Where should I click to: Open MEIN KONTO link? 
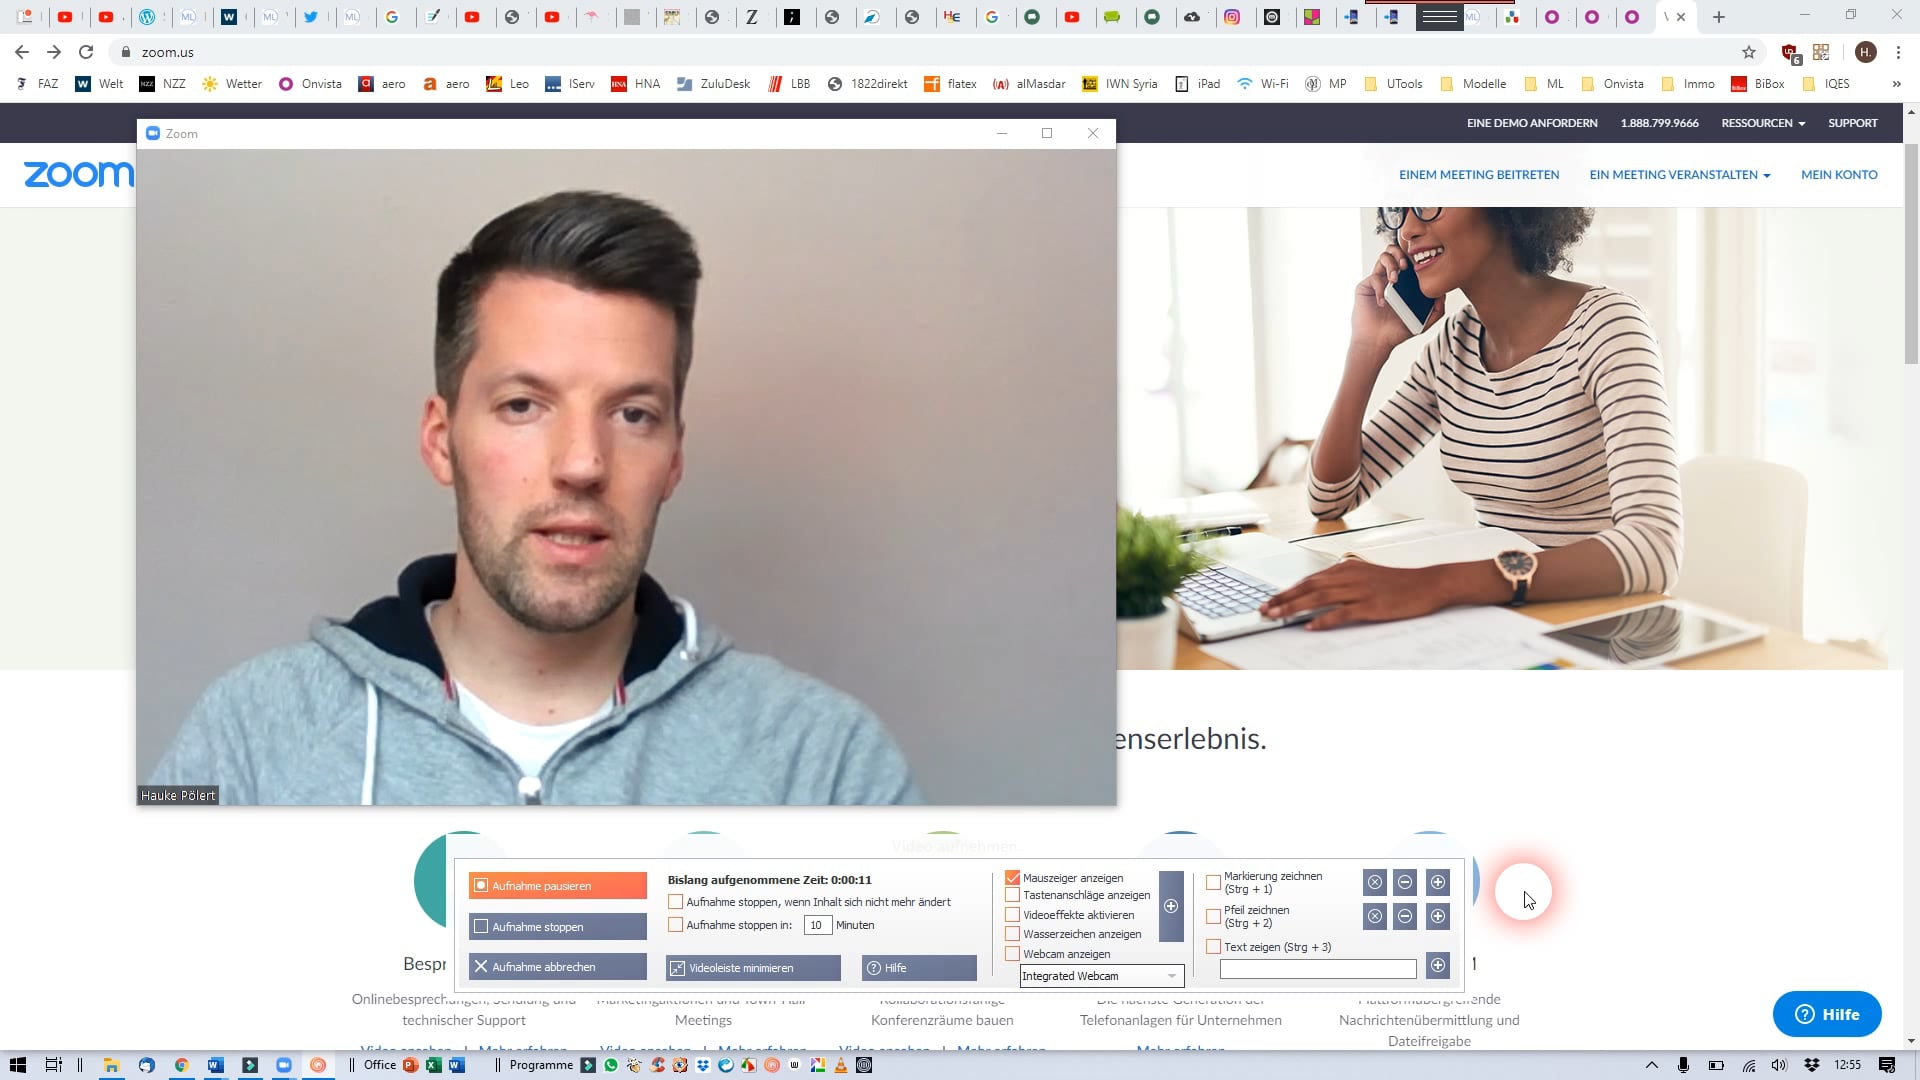(x=1839, y=175)
